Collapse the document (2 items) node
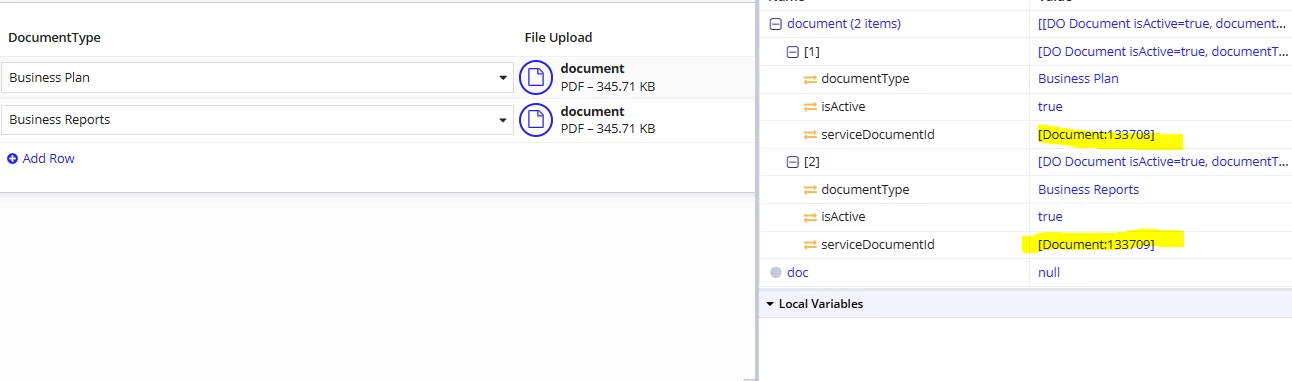The width and height of the screenshot is (1292, 381). [775, 24]
